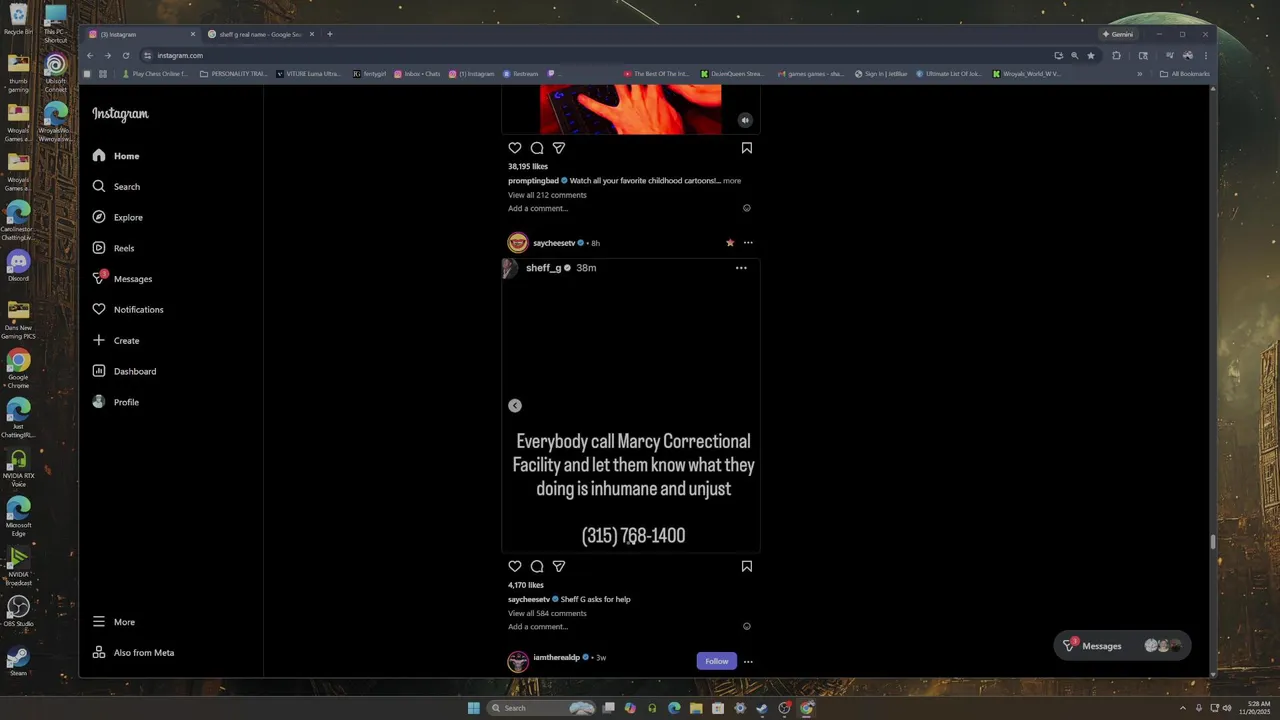
Task: Open iamtherealdp profile name
Action: (556, 658)
